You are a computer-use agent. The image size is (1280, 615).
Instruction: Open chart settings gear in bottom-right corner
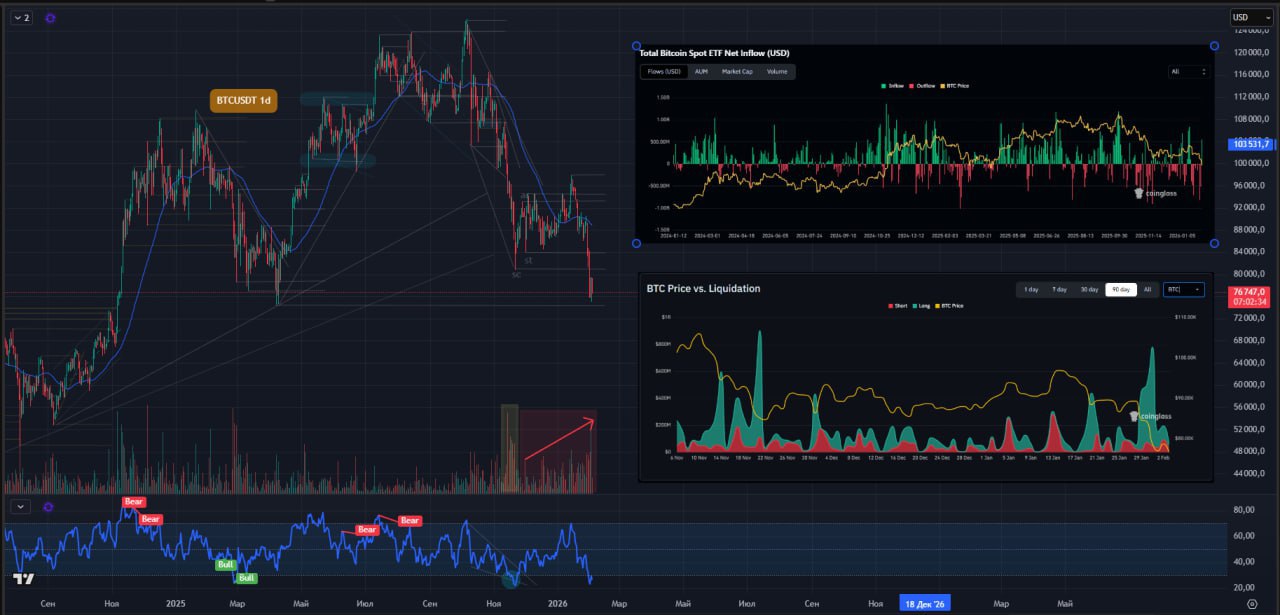coord(1252,604)
